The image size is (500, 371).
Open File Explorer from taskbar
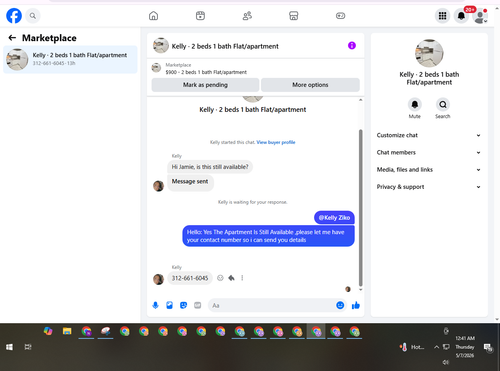pyautogui.click(x=67, y=331)
